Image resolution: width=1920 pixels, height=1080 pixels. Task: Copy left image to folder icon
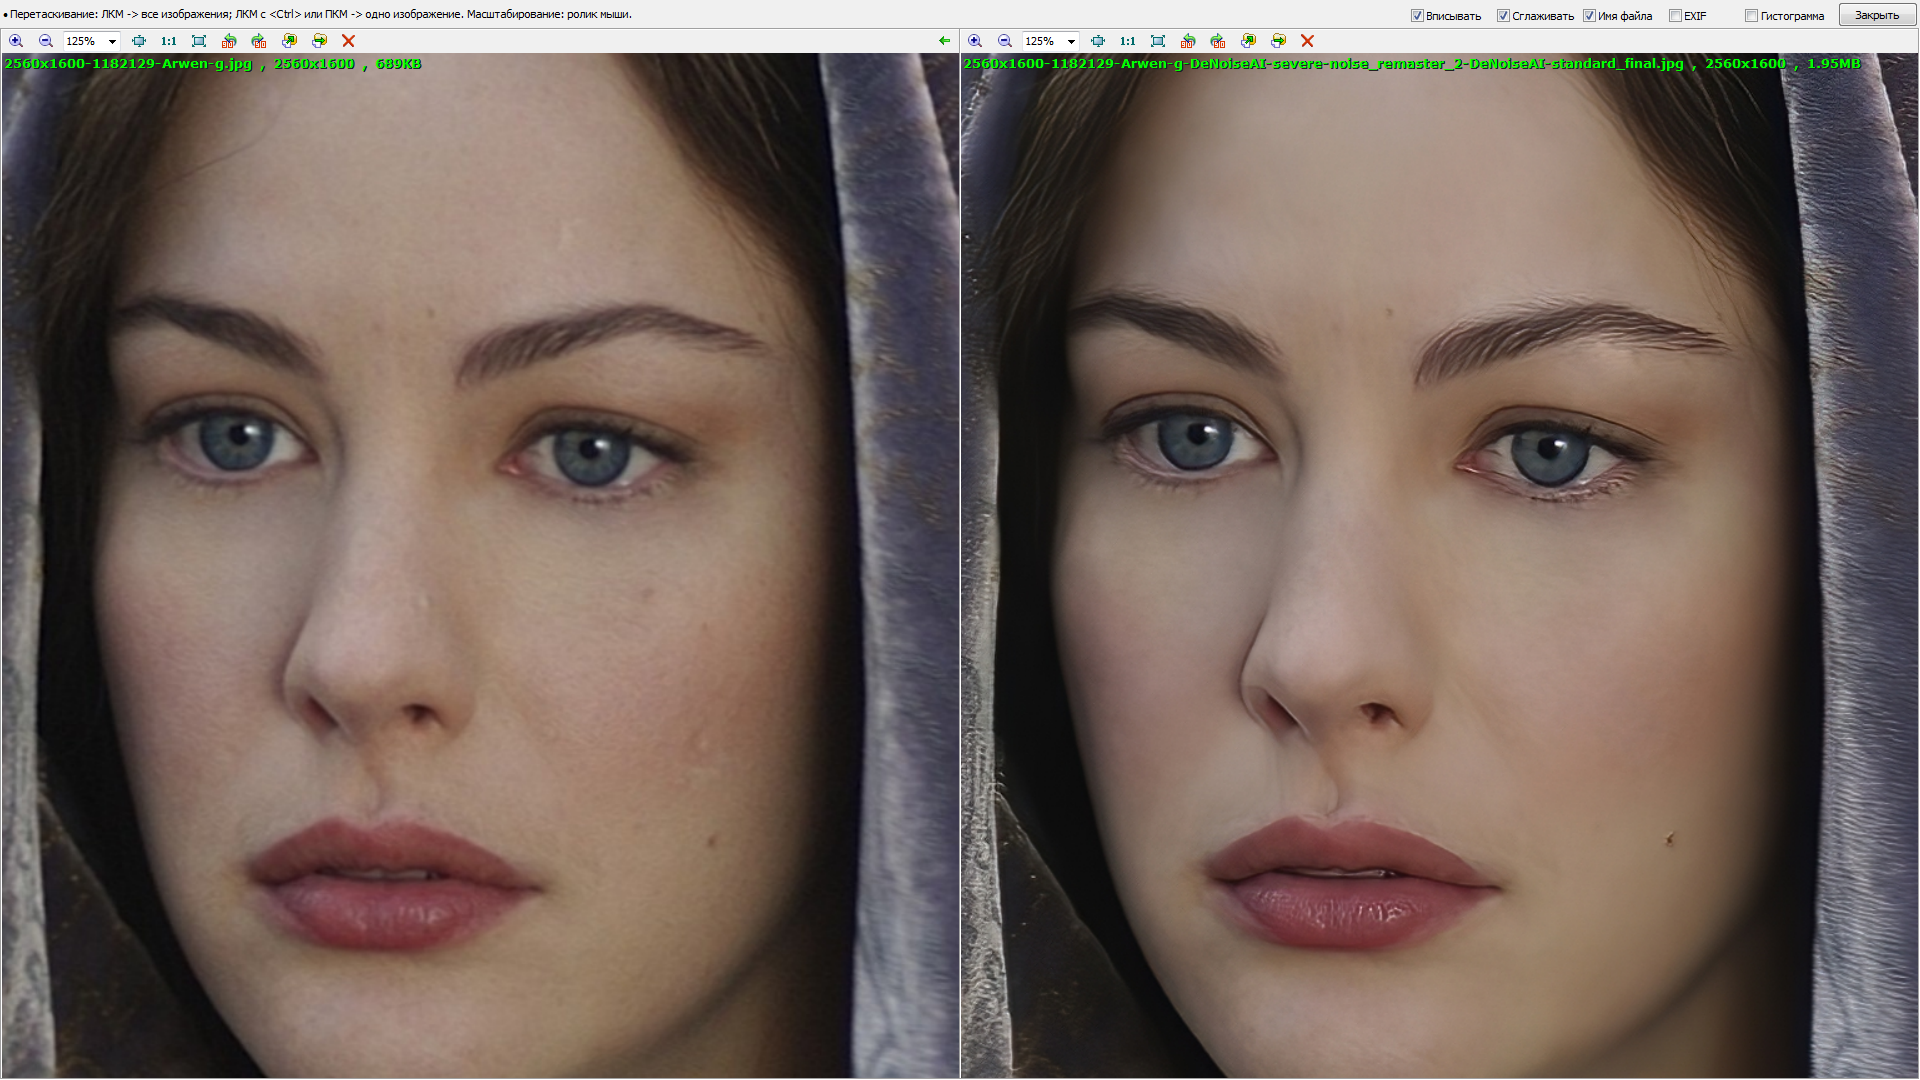click(x=289, y=41)
